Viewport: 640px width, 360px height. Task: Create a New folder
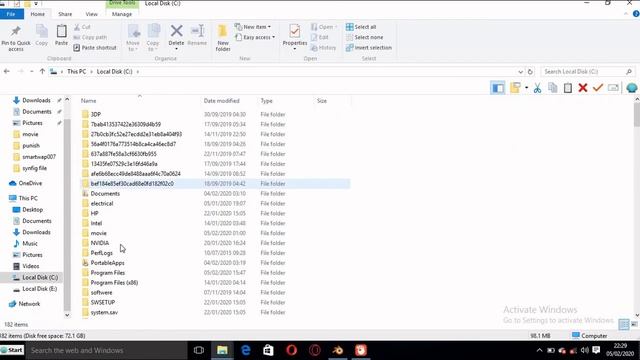click(x=223, y=38)
